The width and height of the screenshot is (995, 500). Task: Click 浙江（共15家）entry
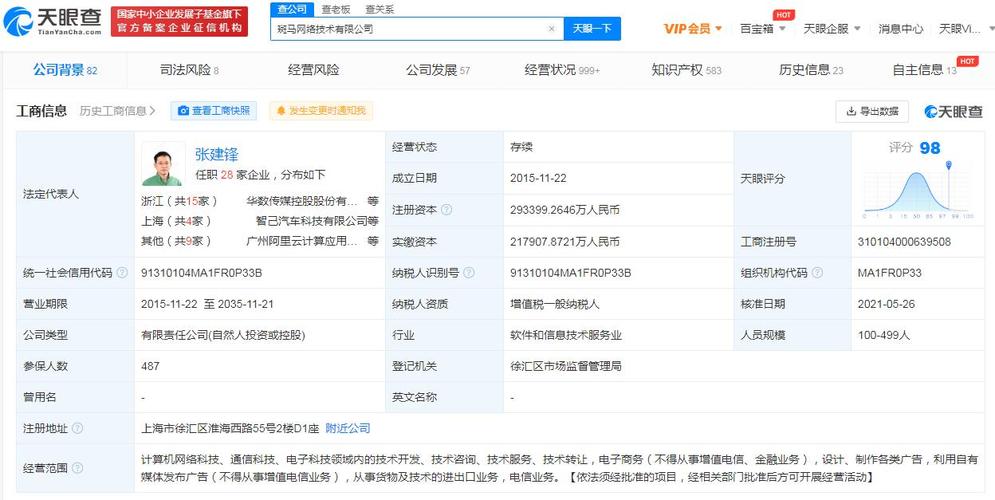180,201
